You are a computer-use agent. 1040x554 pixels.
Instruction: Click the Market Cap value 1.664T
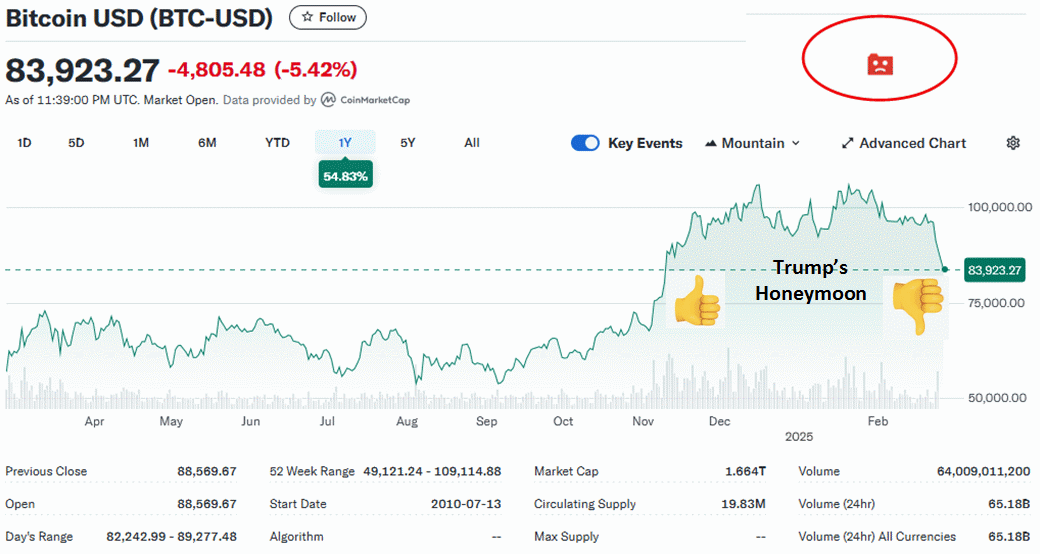tap(746, 471)
